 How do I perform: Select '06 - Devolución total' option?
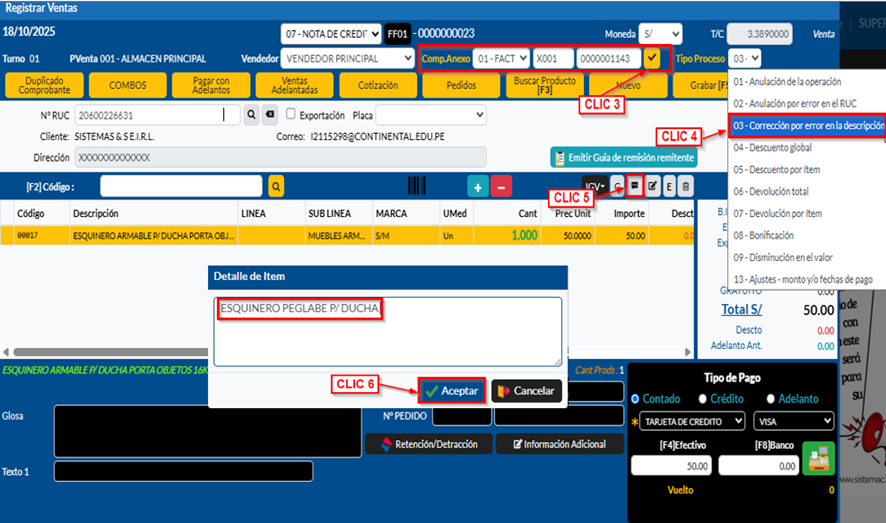771,191
